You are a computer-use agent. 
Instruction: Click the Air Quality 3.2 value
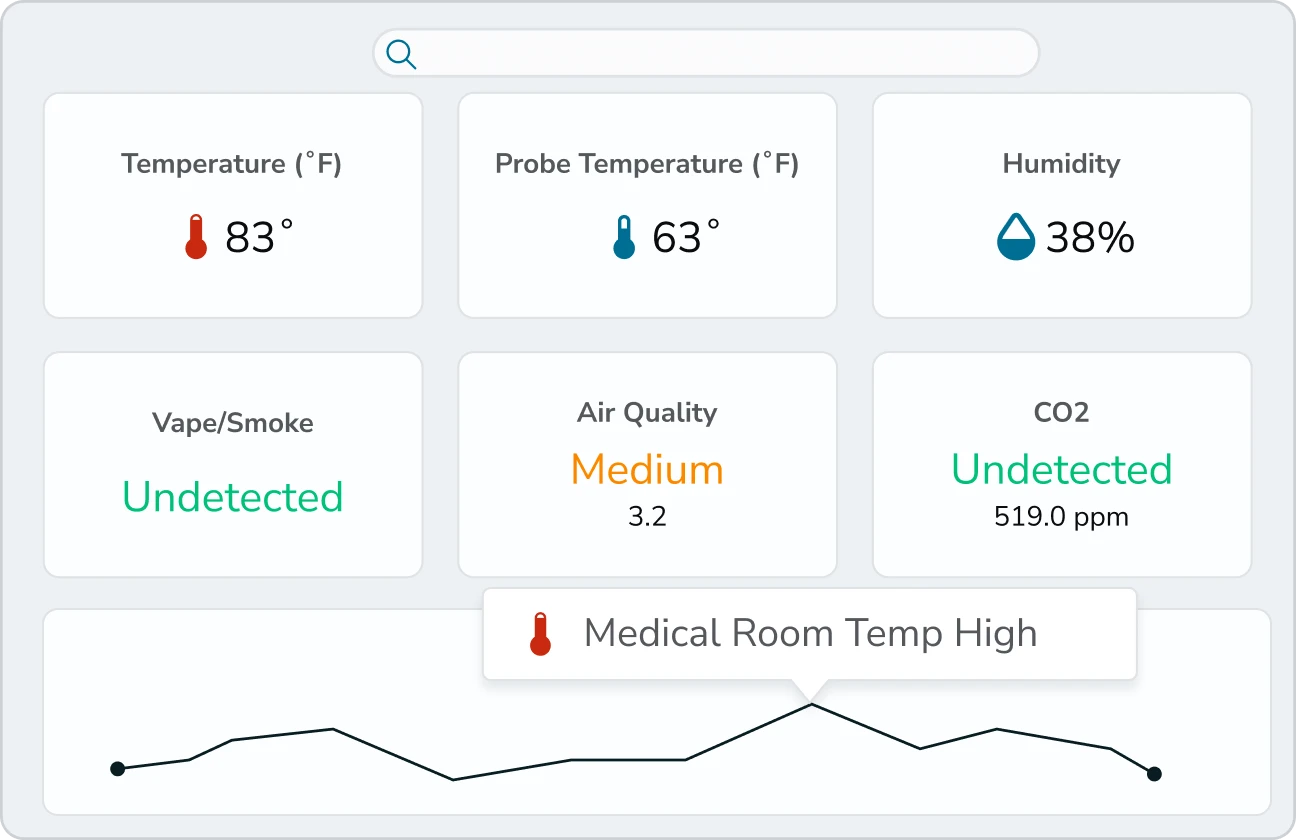[647, 517]
